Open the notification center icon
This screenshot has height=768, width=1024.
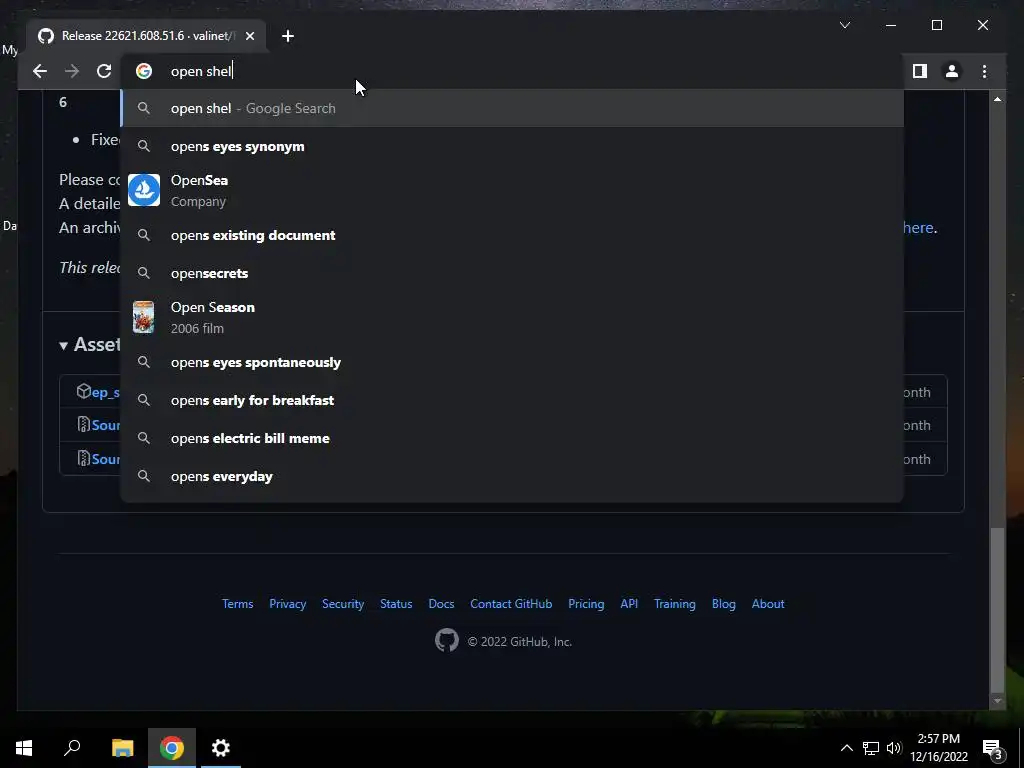(993, 748)
